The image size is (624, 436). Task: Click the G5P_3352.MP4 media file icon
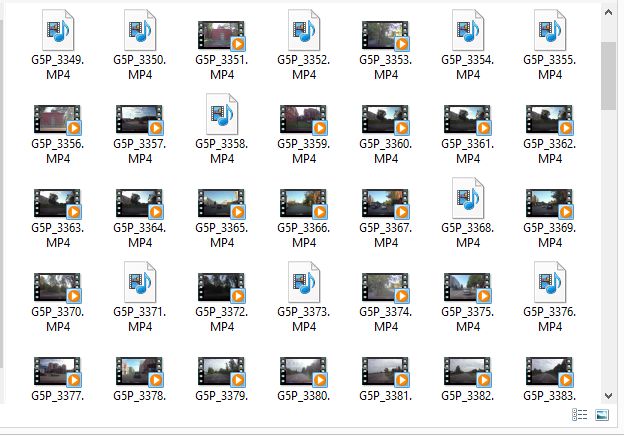click(x=303, y=31)
